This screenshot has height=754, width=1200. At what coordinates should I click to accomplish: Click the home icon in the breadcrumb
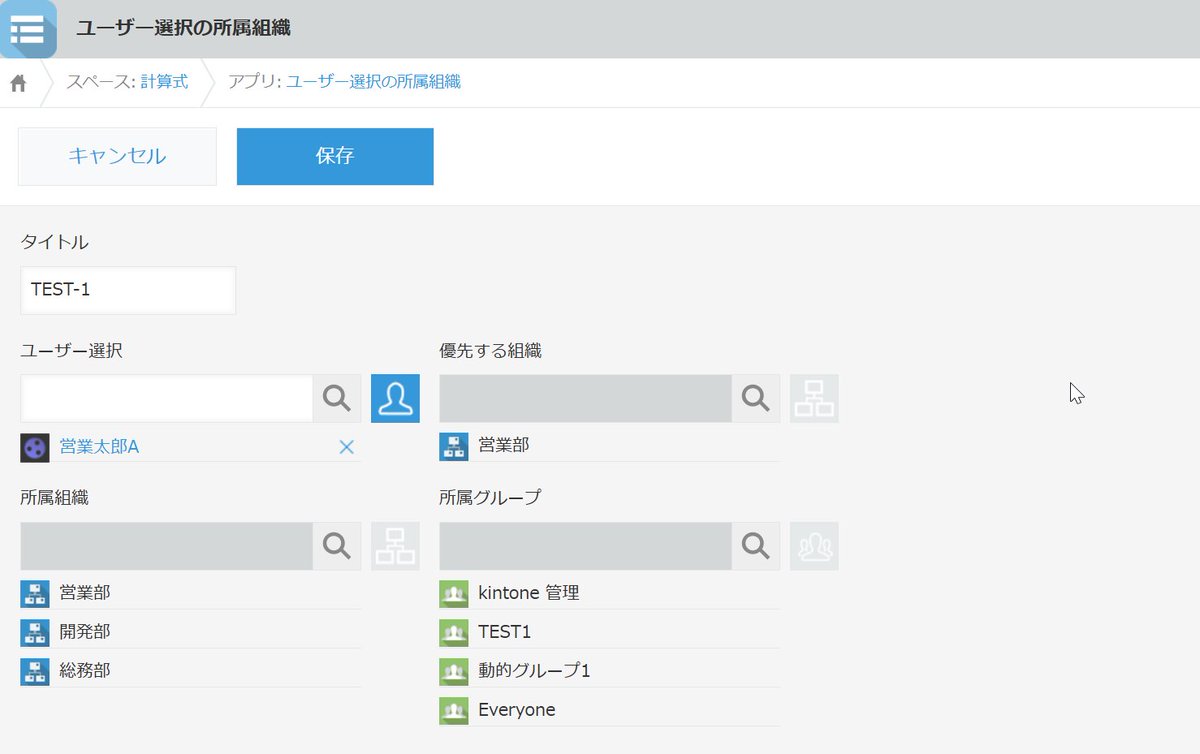click(x=18, y=82)
